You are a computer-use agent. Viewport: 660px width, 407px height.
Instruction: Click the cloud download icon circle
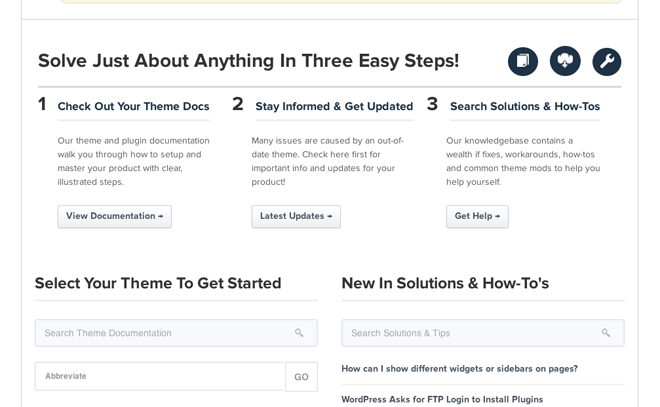pyautogui.click(x=565, y=61)
